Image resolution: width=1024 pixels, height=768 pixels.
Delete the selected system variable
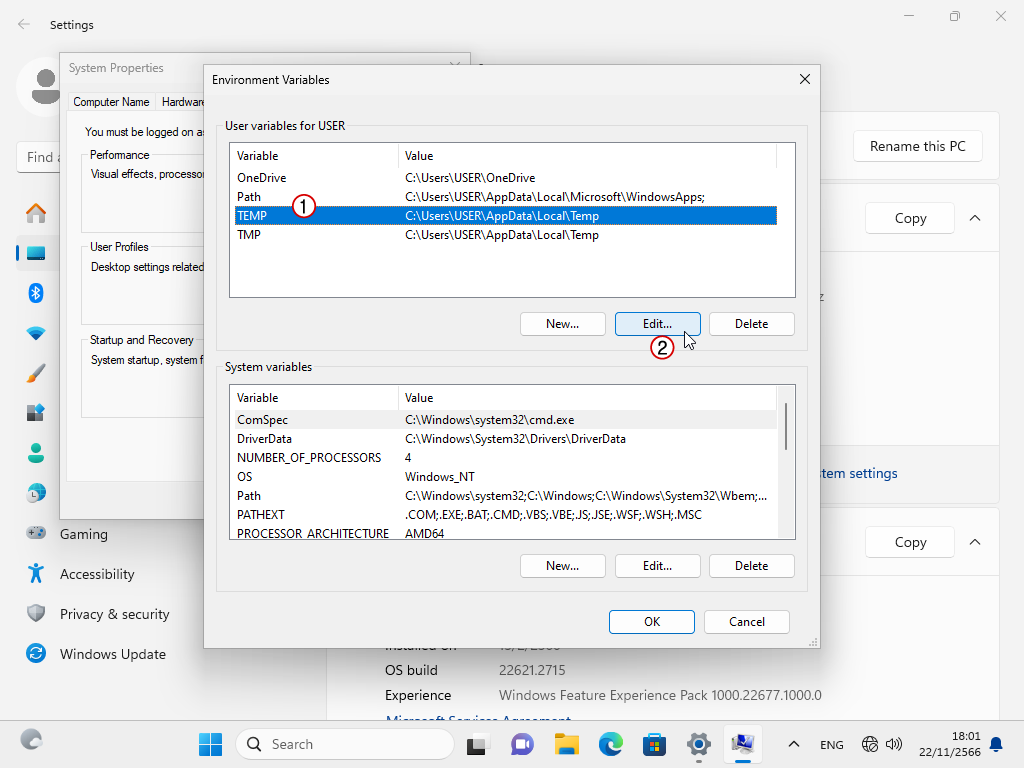pos(751,566)
